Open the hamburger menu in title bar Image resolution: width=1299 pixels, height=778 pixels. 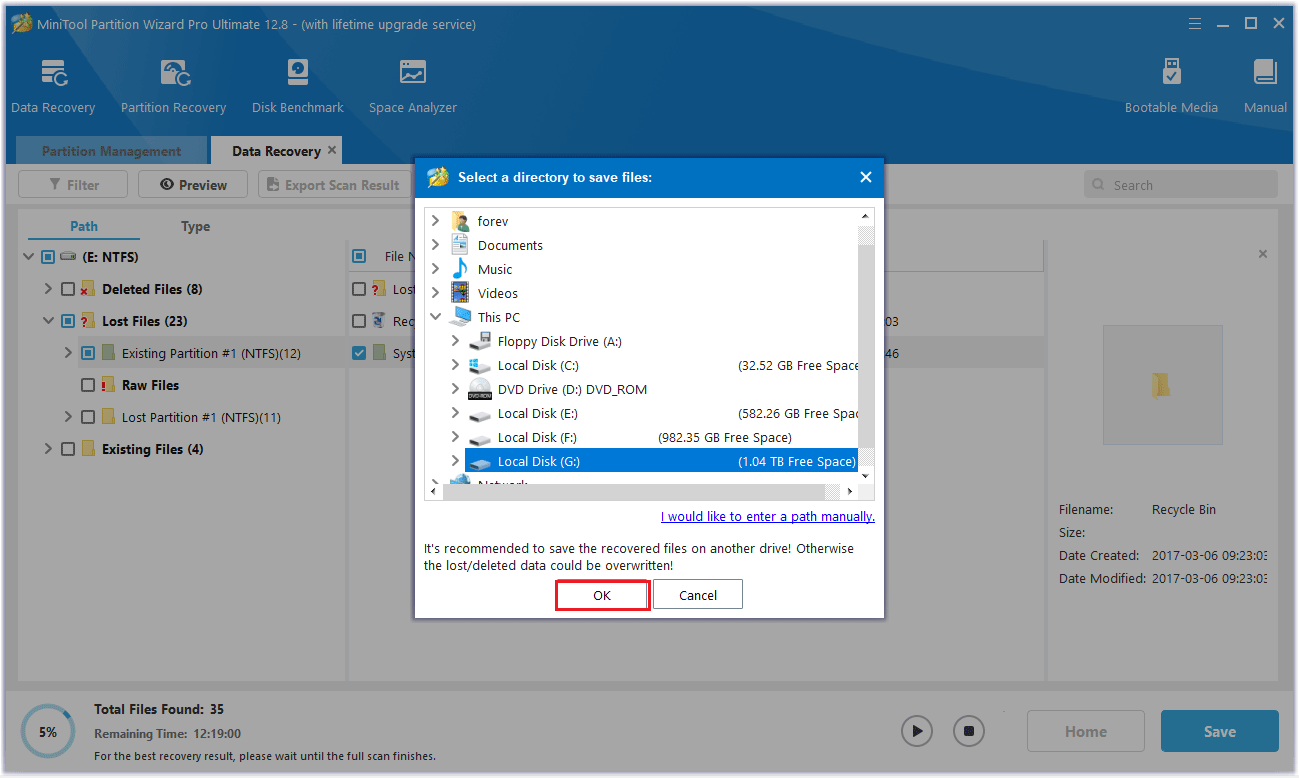[1195, 23]
